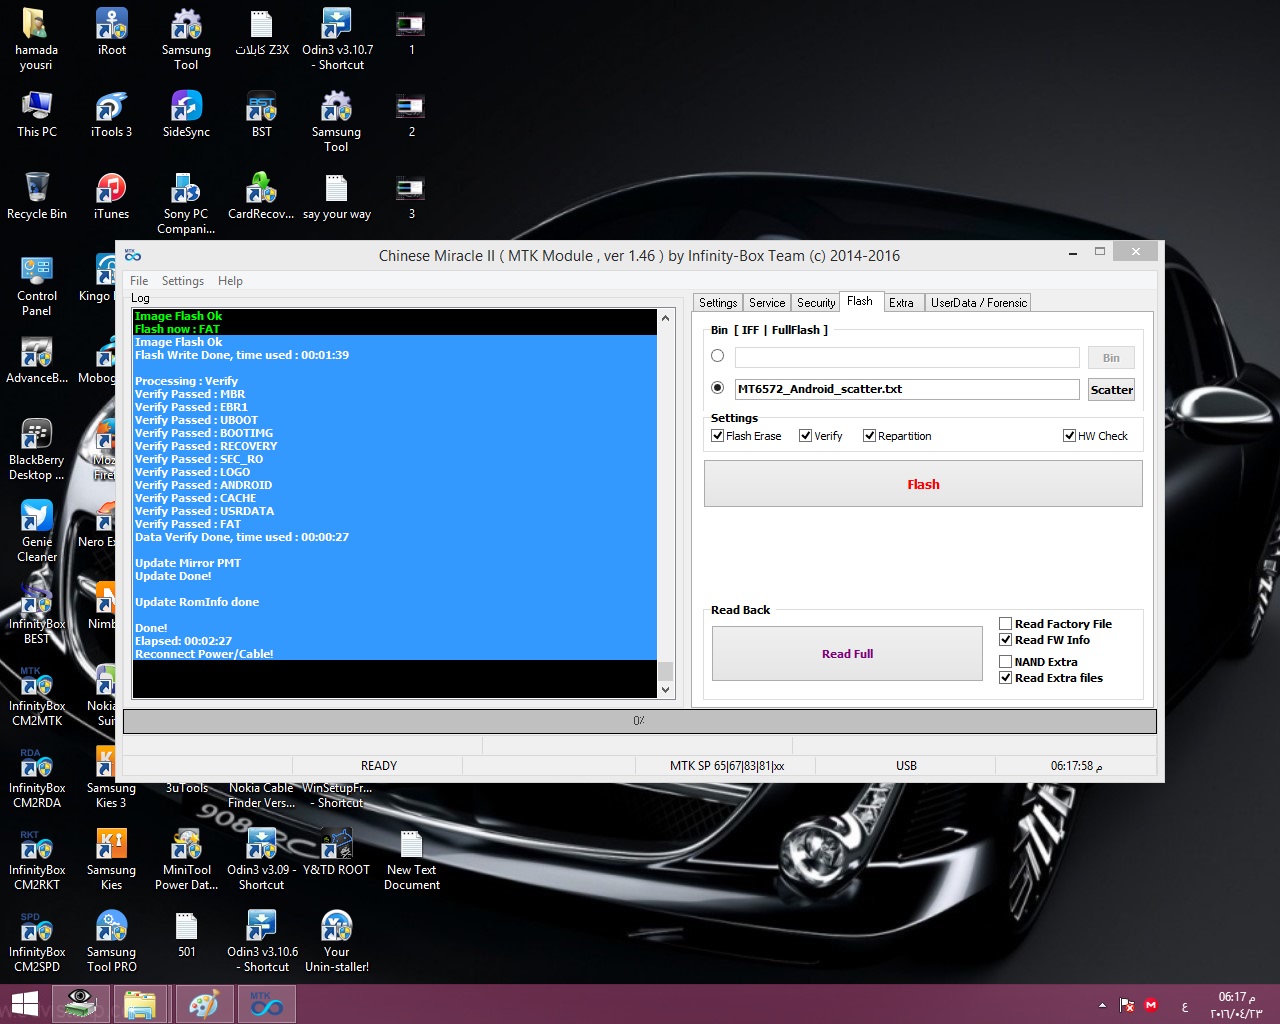Select the Bin file radio button
Screen dimensions: 1280x1024
point(717,356)
